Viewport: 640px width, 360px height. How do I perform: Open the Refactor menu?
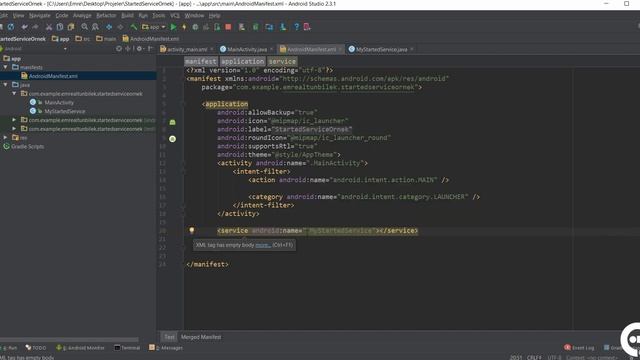[x=106, y=16]
